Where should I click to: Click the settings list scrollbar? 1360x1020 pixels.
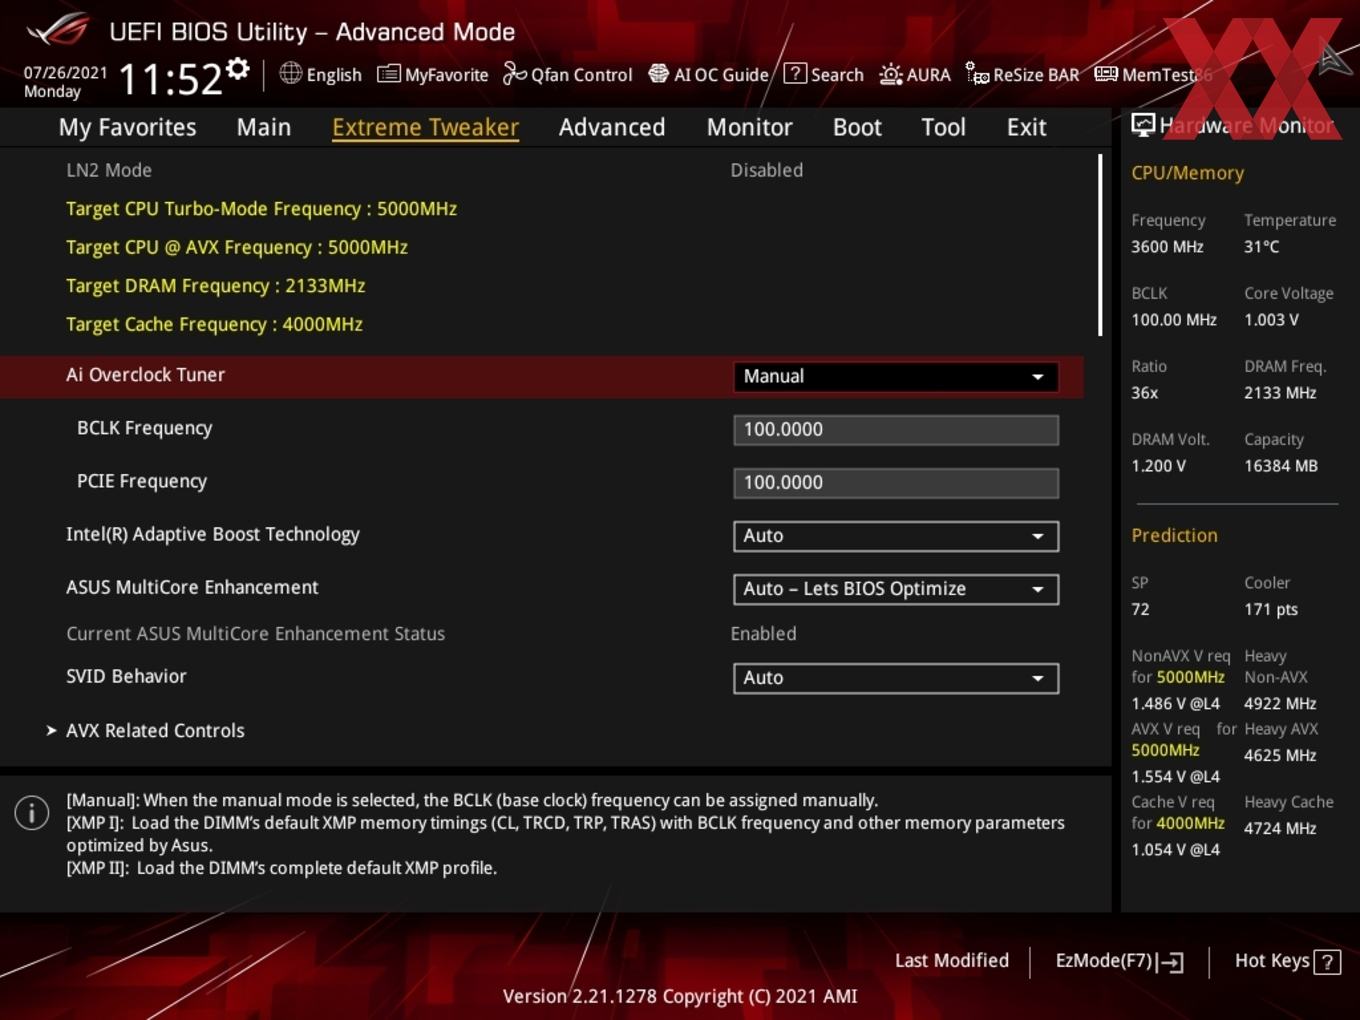click(1100, 245)
